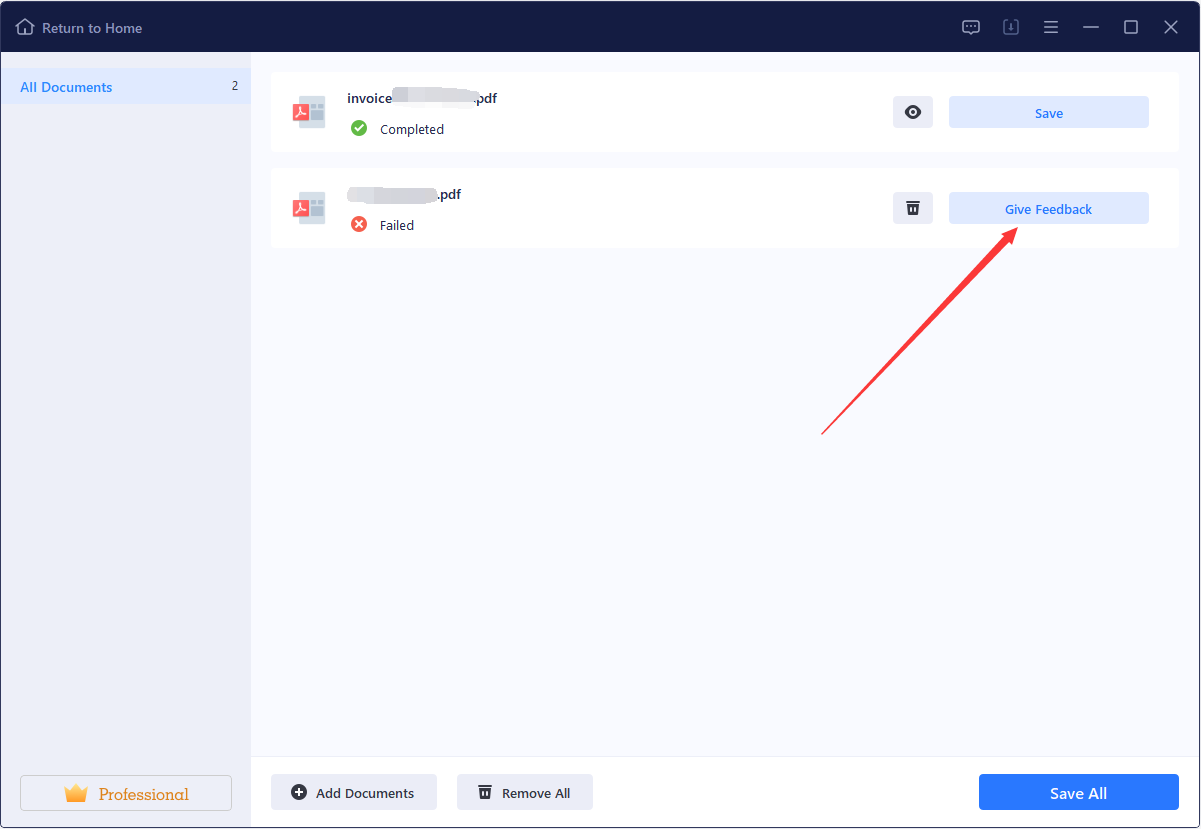
Task: Click the plus icon beside Add Documents
Action: point(298,792)
